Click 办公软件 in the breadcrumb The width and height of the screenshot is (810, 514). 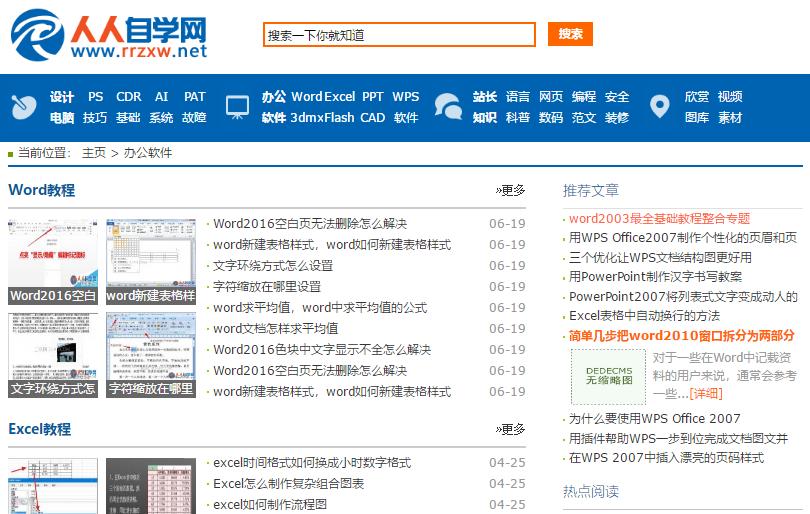click(148, 153)
